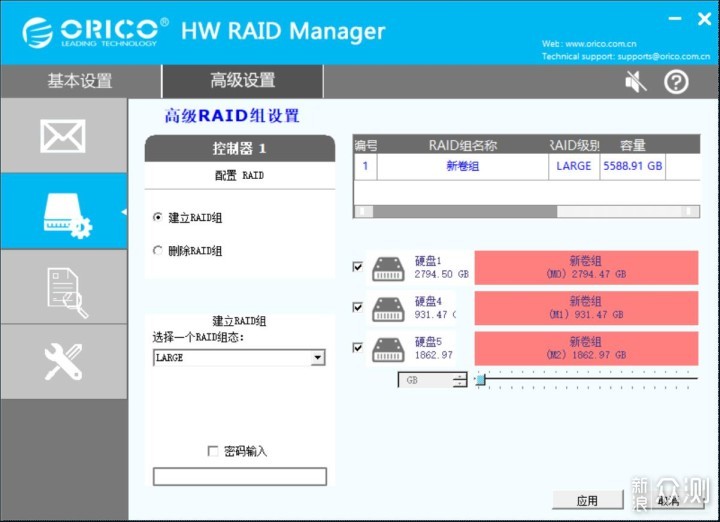
Task: Select the RAID disk settings sidebar icon
Action: pyautogui.click(x=63, y=212)
